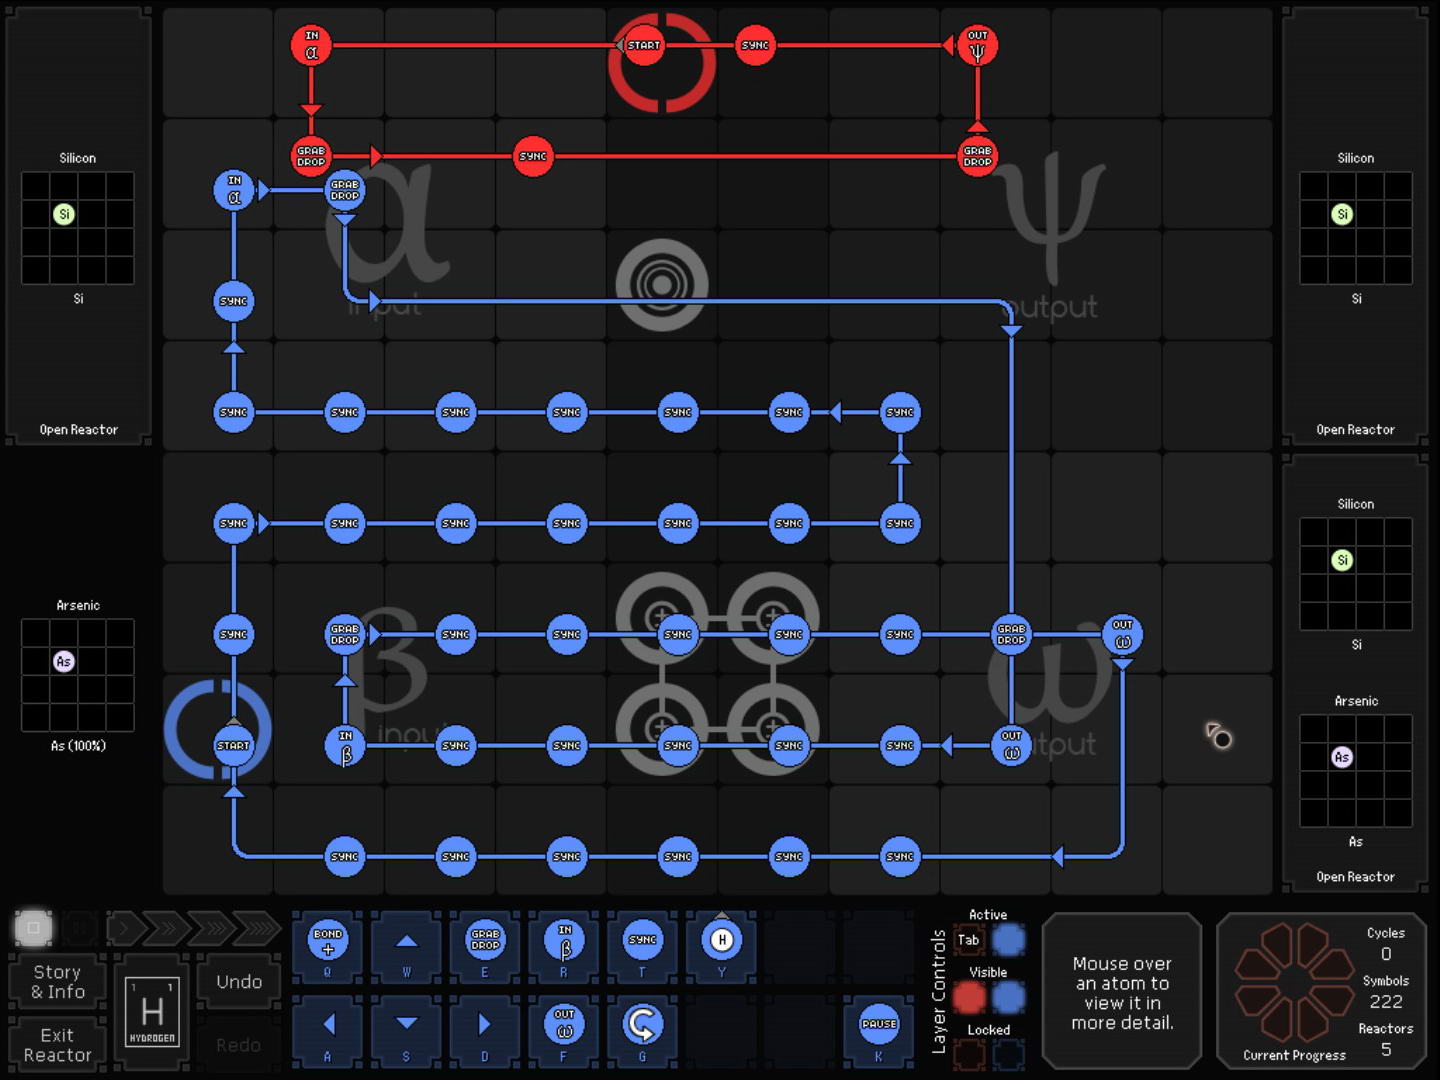Lock the red waldo layer
This screenshot has width=1440, height=1080.
[x=968, y=1054]
